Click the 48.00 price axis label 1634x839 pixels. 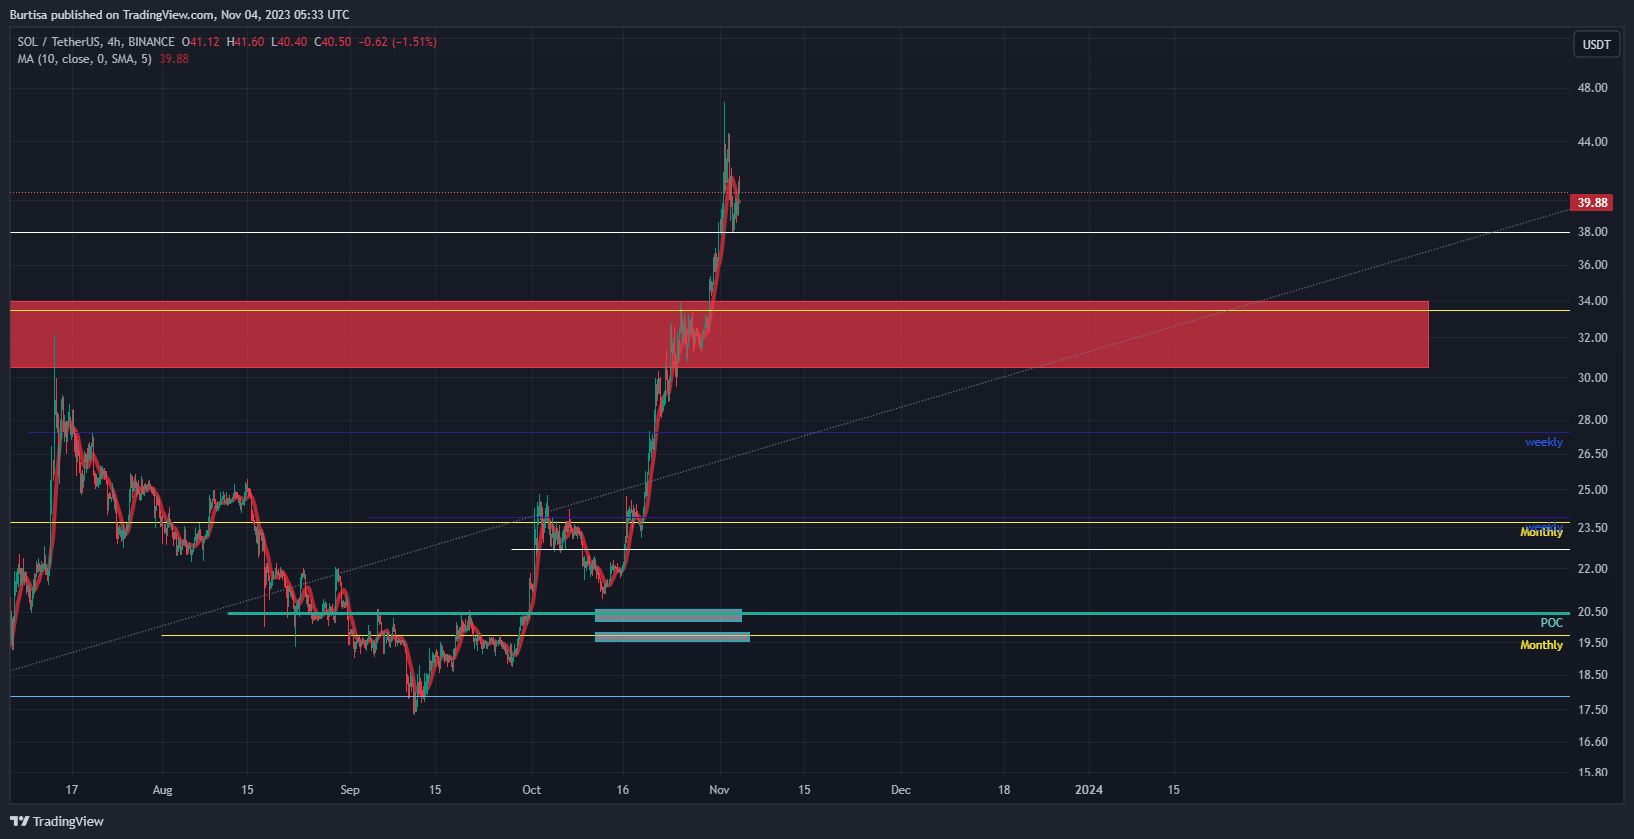coord(1592,88)
